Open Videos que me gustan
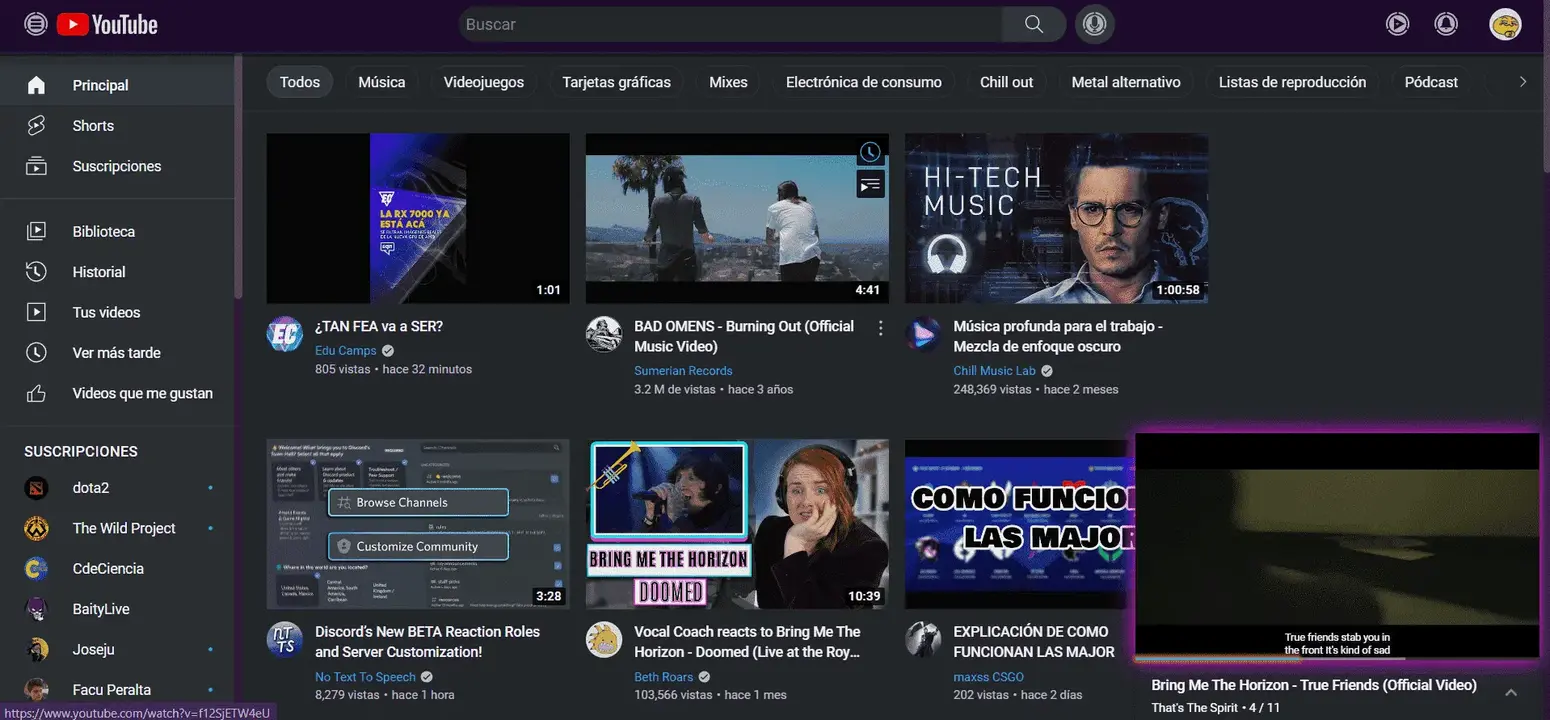Image resolution: width=1550 pixels, height=720 pixels. (117, 393)
